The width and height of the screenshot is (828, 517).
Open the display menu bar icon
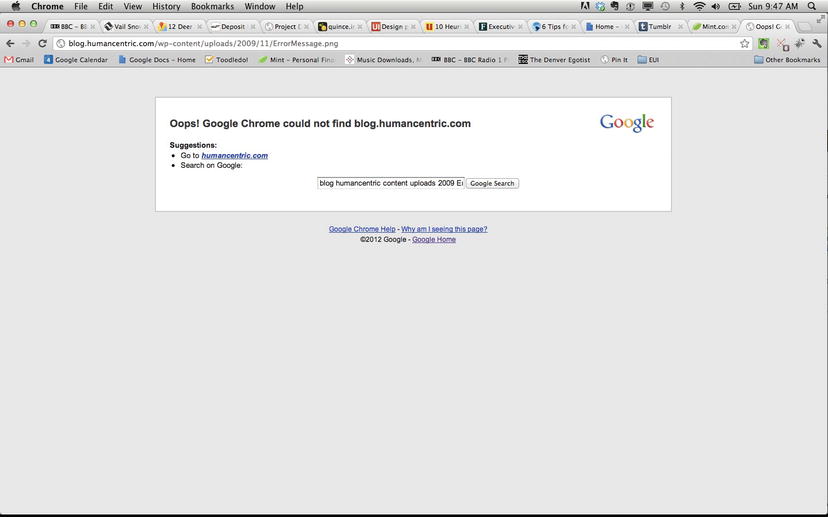tap(647, 6)
